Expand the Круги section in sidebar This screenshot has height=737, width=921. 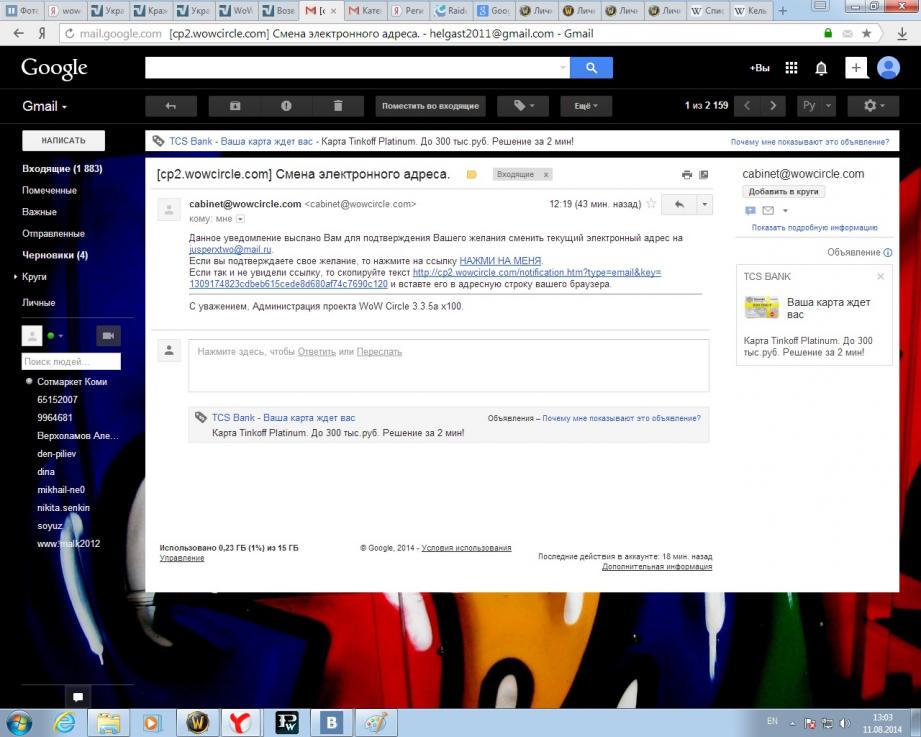17,277
